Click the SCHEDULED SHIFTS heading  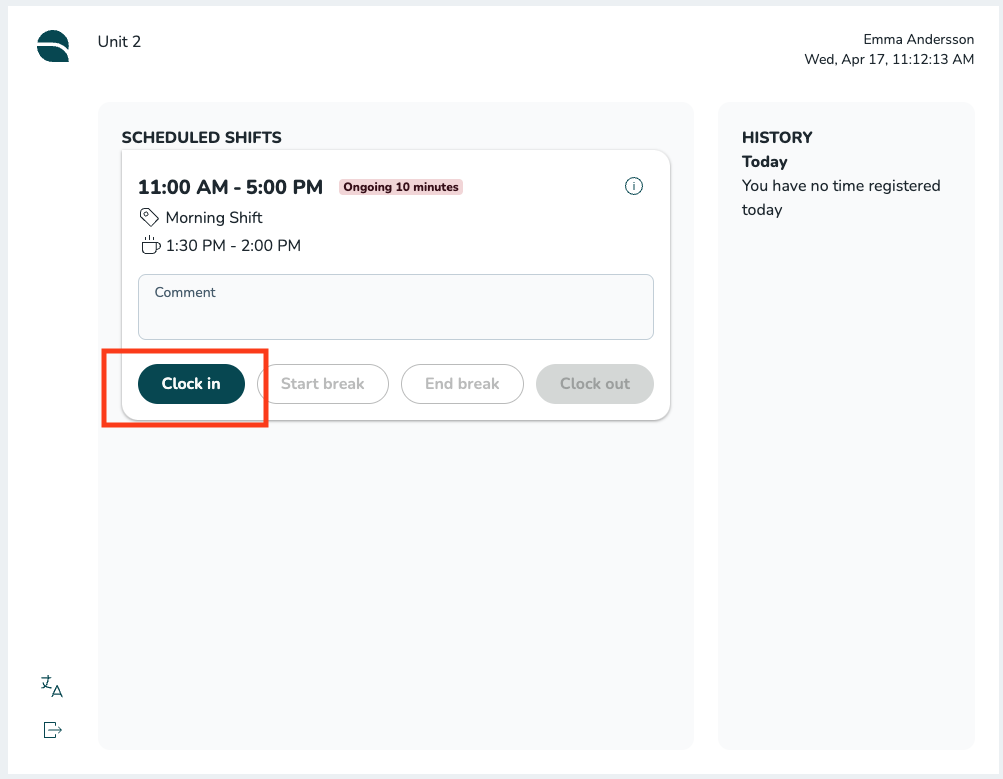point(201,138)
